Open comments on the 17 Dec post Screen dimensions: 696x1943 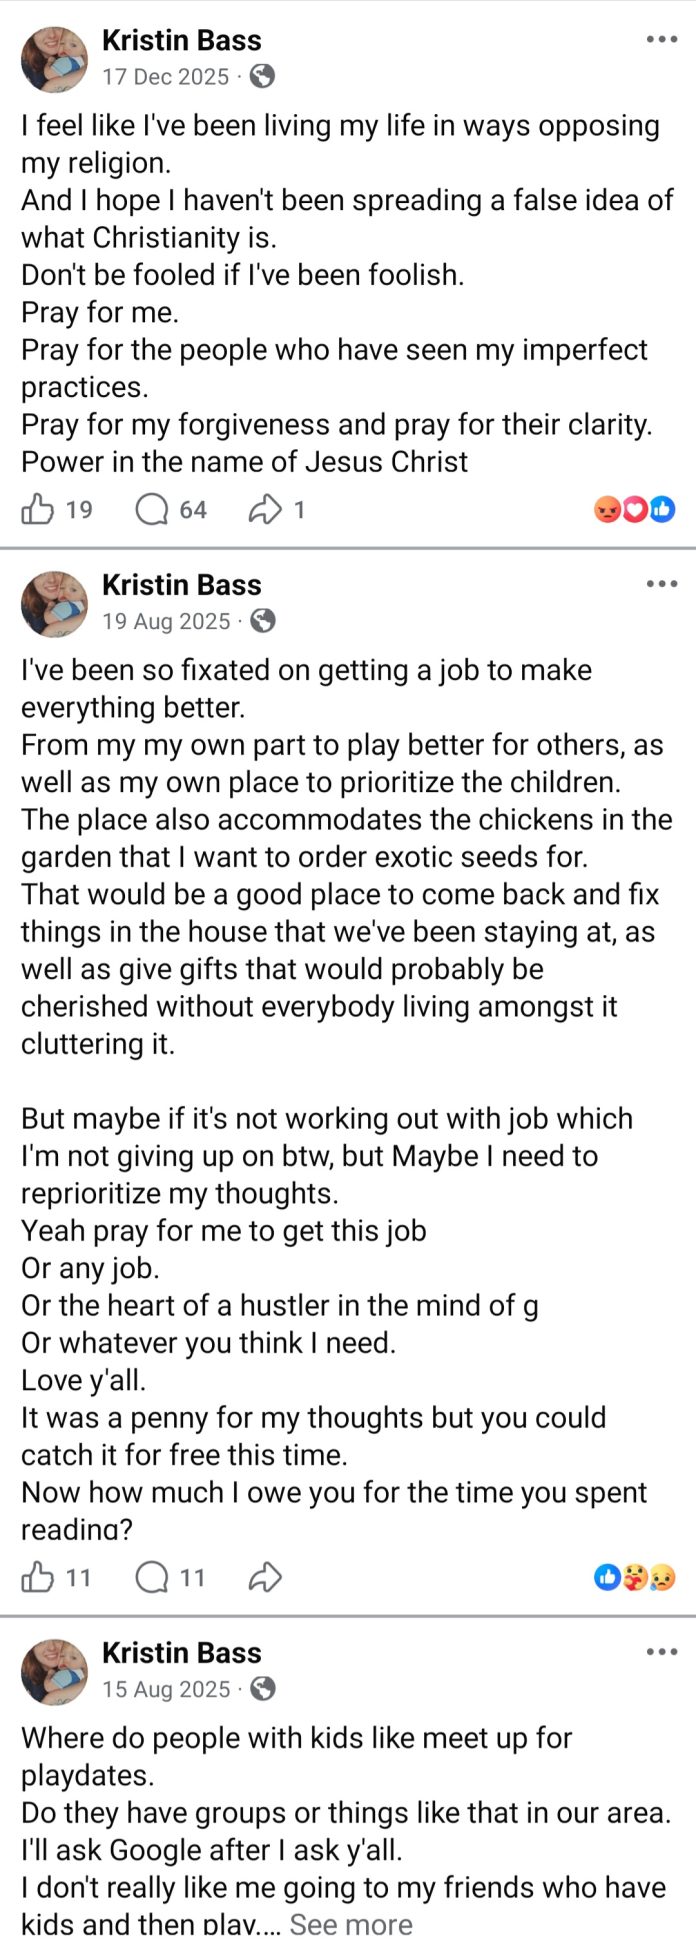(152, 510)
